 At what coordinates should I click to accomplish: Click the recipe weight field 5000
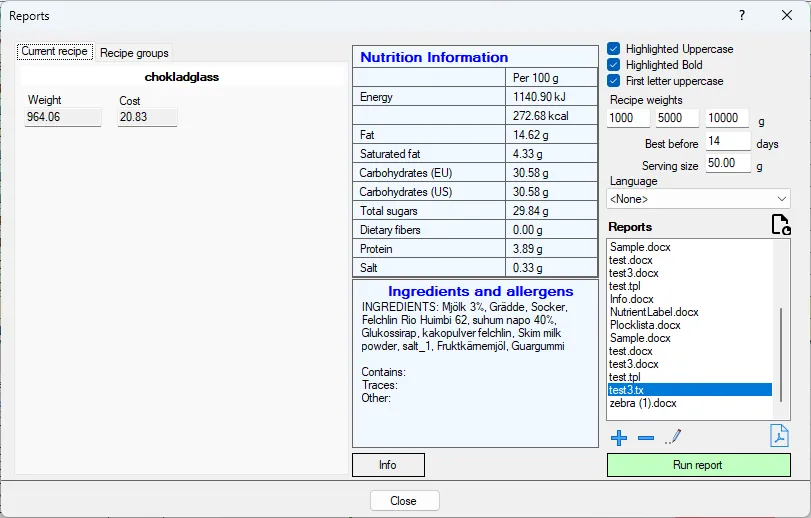(677, 118)
